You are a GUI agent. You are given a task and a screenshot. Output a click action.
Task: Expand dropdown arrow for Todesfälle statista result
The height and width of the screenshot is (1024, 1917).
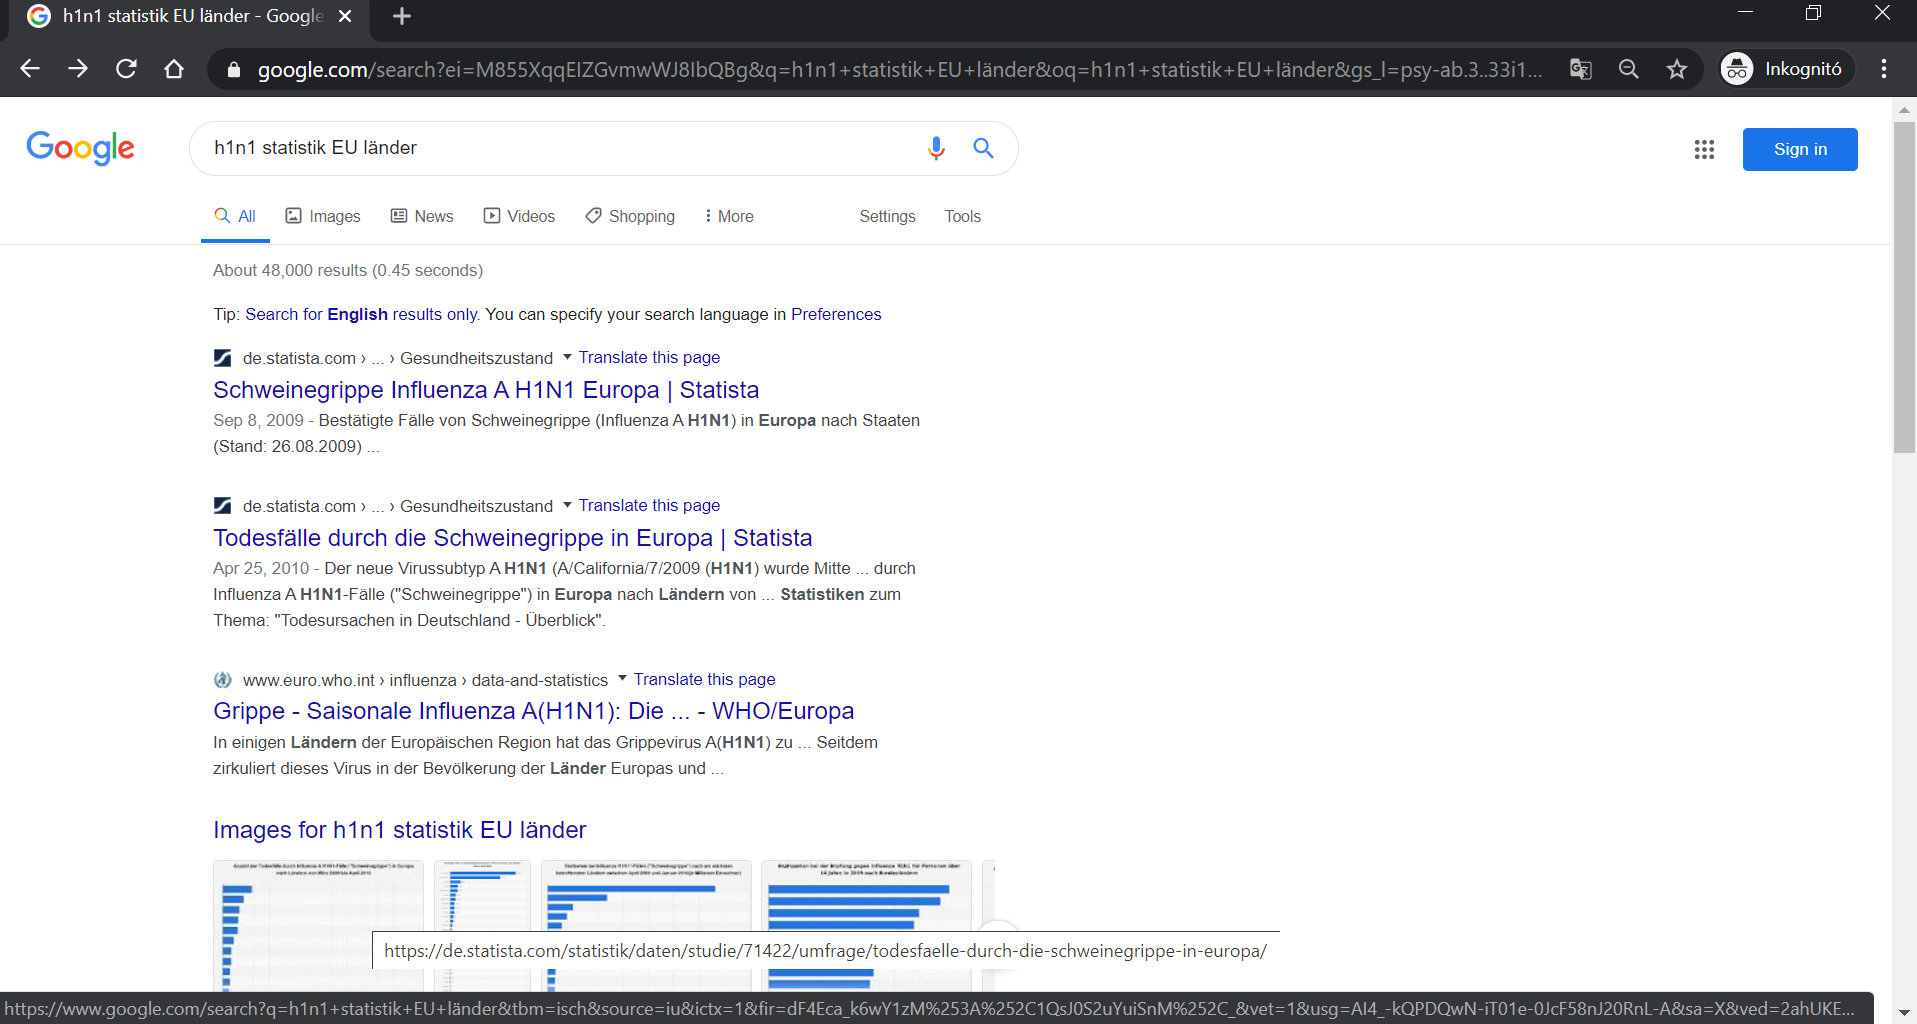point(567,505)
